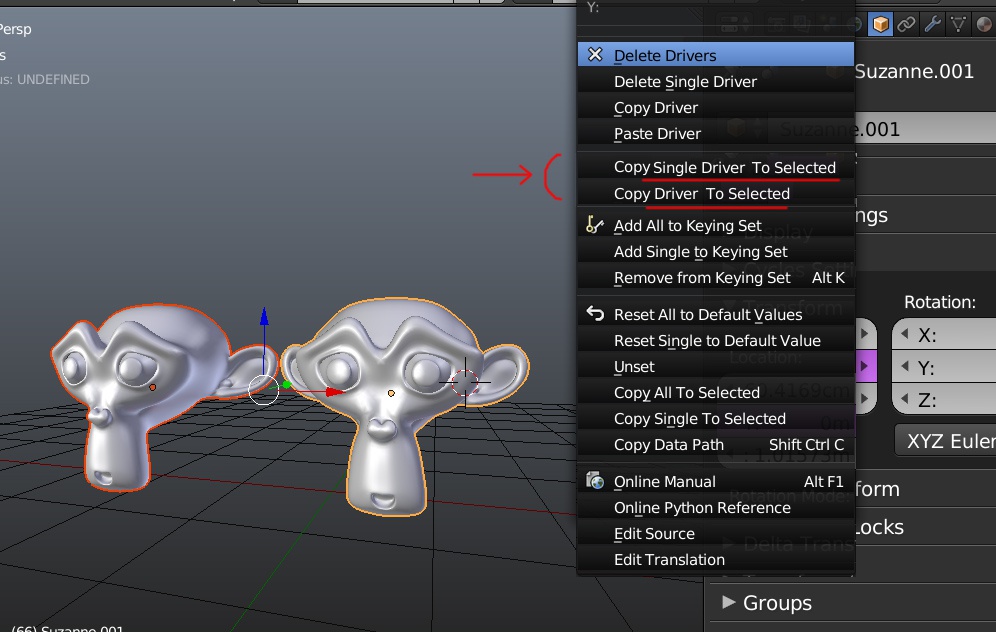The image size is (996, 632).
Task: Click the Rotation Y value field
Action: 945,367
